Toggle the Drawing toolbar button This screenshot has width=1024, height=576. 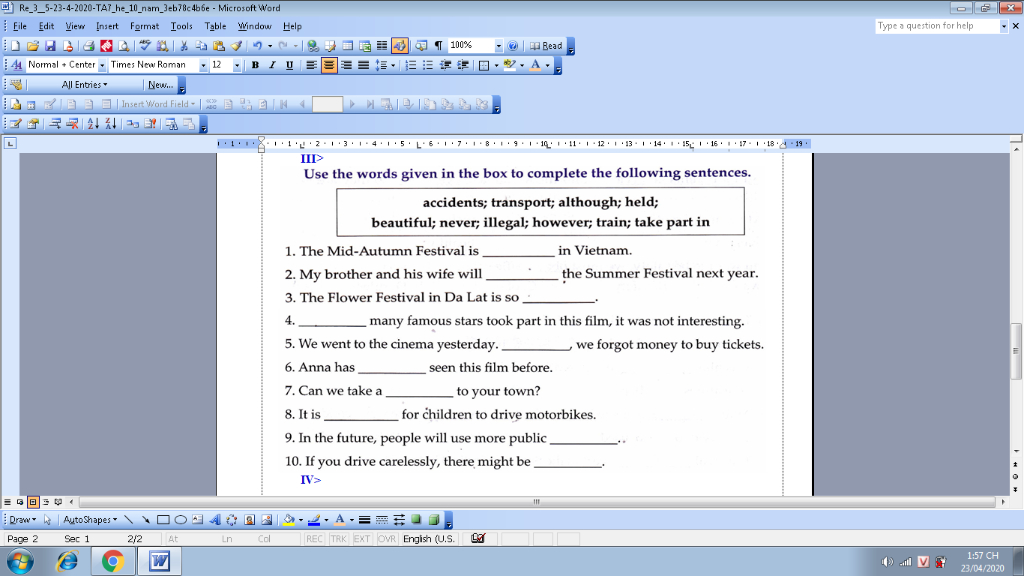coord(400,46)
